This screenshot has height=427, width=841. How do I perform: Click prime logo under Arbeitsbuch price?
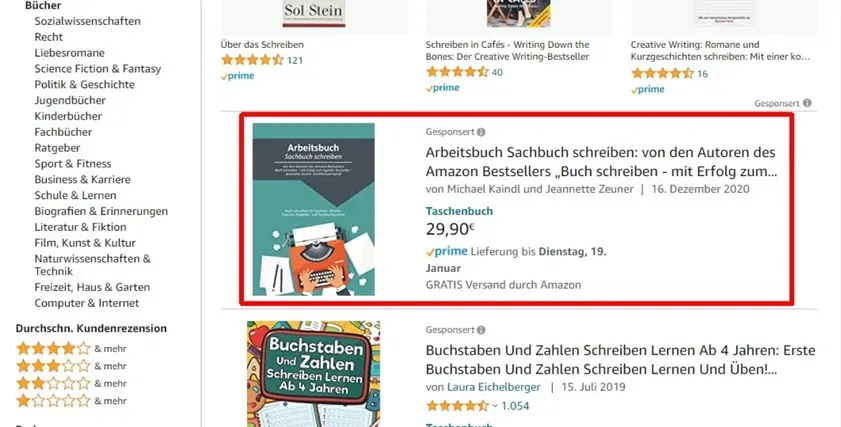(447, 252)
